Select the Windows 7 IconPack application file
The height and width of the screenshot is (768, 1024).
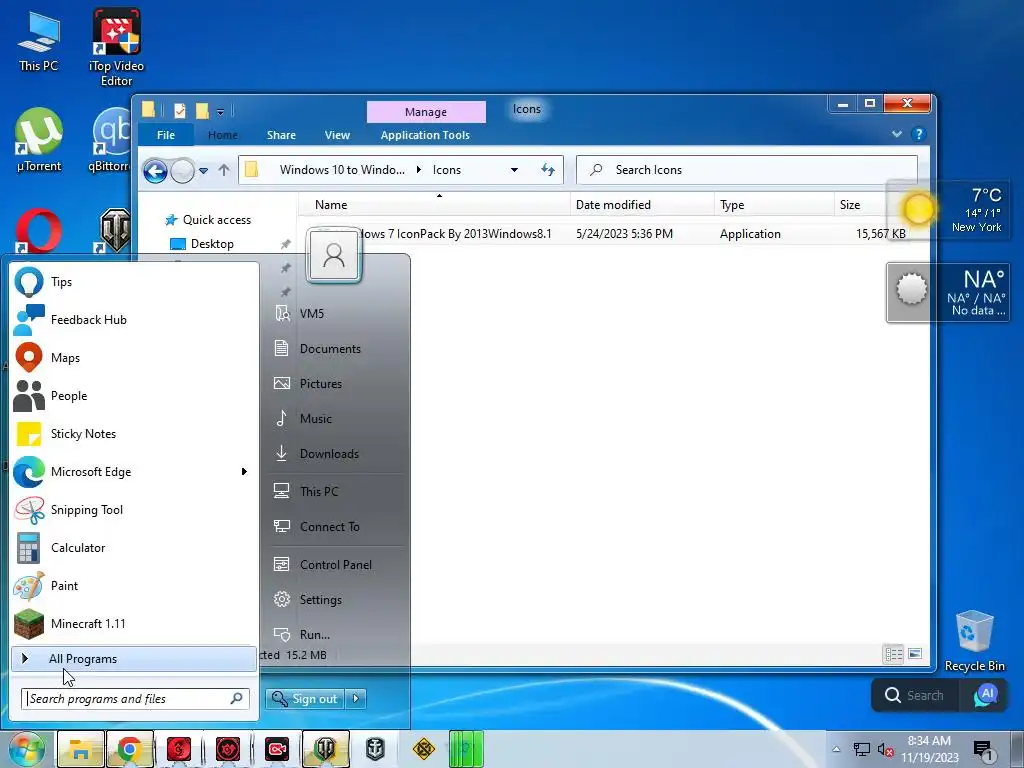[455, 234]
